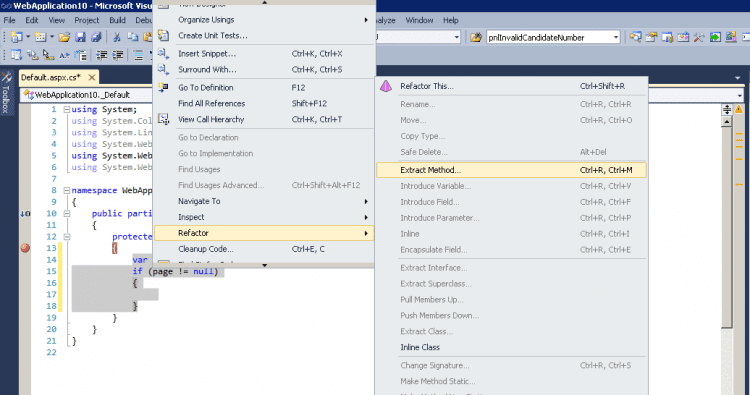The width and height of the screenshot is (750, 395).
Task: Open the Edit menu
Action: pos(32,20)
